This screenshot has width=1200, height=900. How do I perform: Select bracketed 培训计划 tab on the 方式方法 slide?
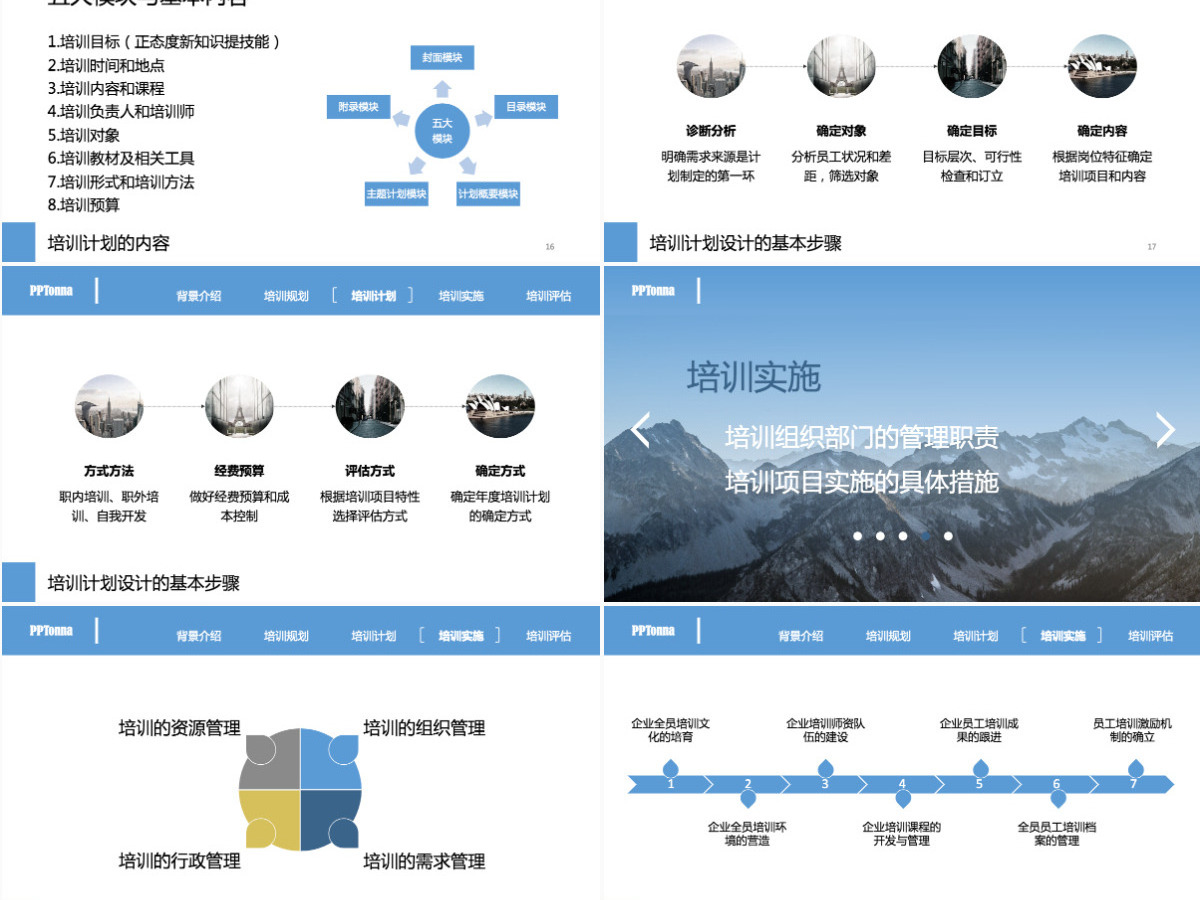373,296
